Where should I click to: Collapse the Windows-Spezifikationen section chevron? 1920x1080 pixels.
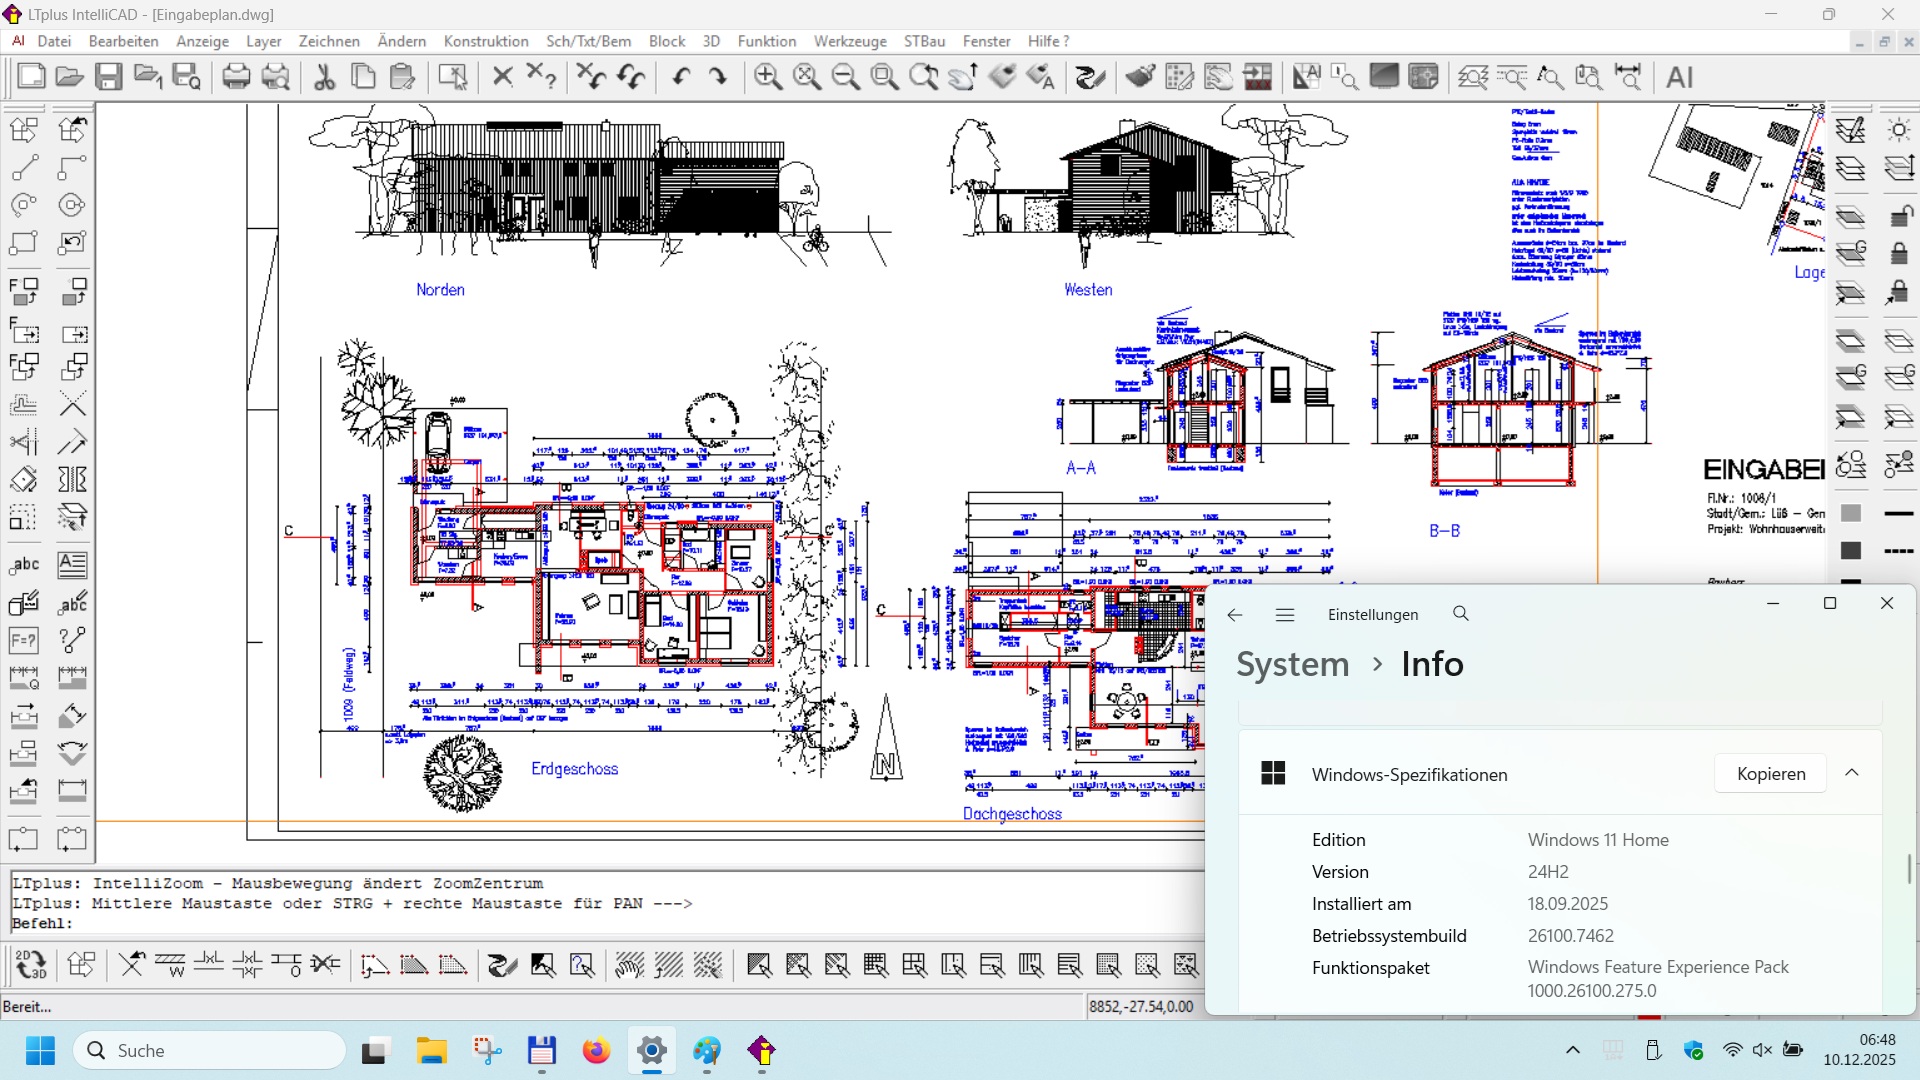point(1852,773)
